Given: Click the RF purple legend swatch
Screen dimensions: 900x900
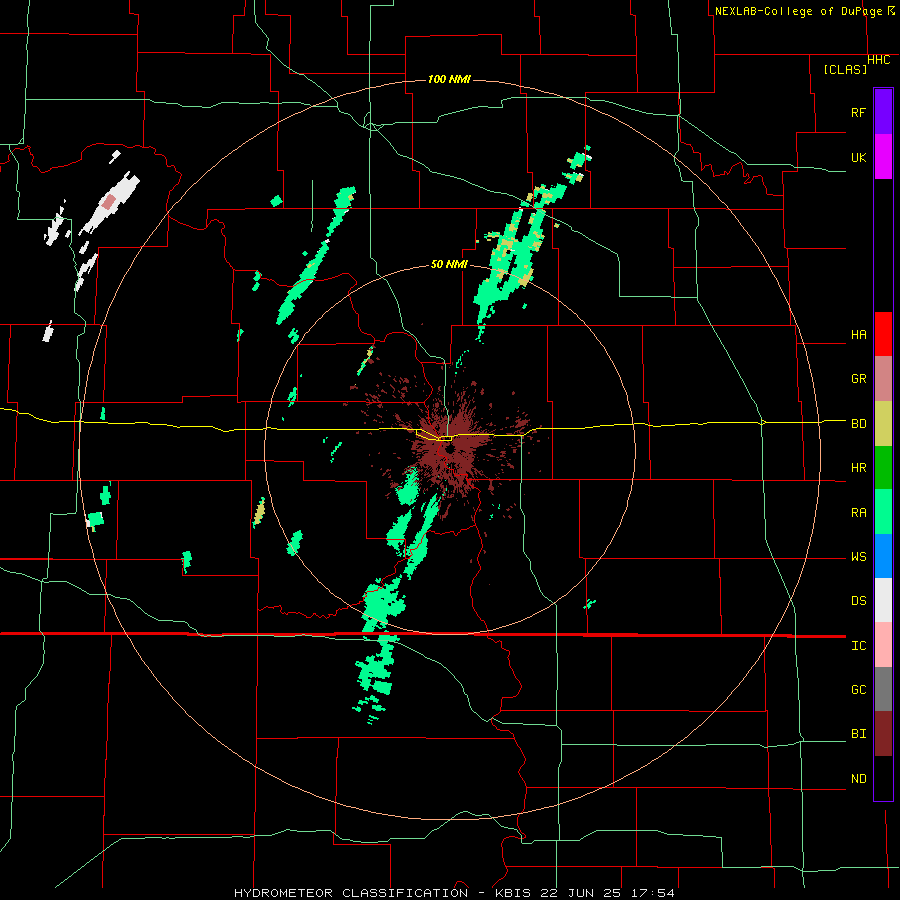Looking at the screenshot, I should 883,112.
